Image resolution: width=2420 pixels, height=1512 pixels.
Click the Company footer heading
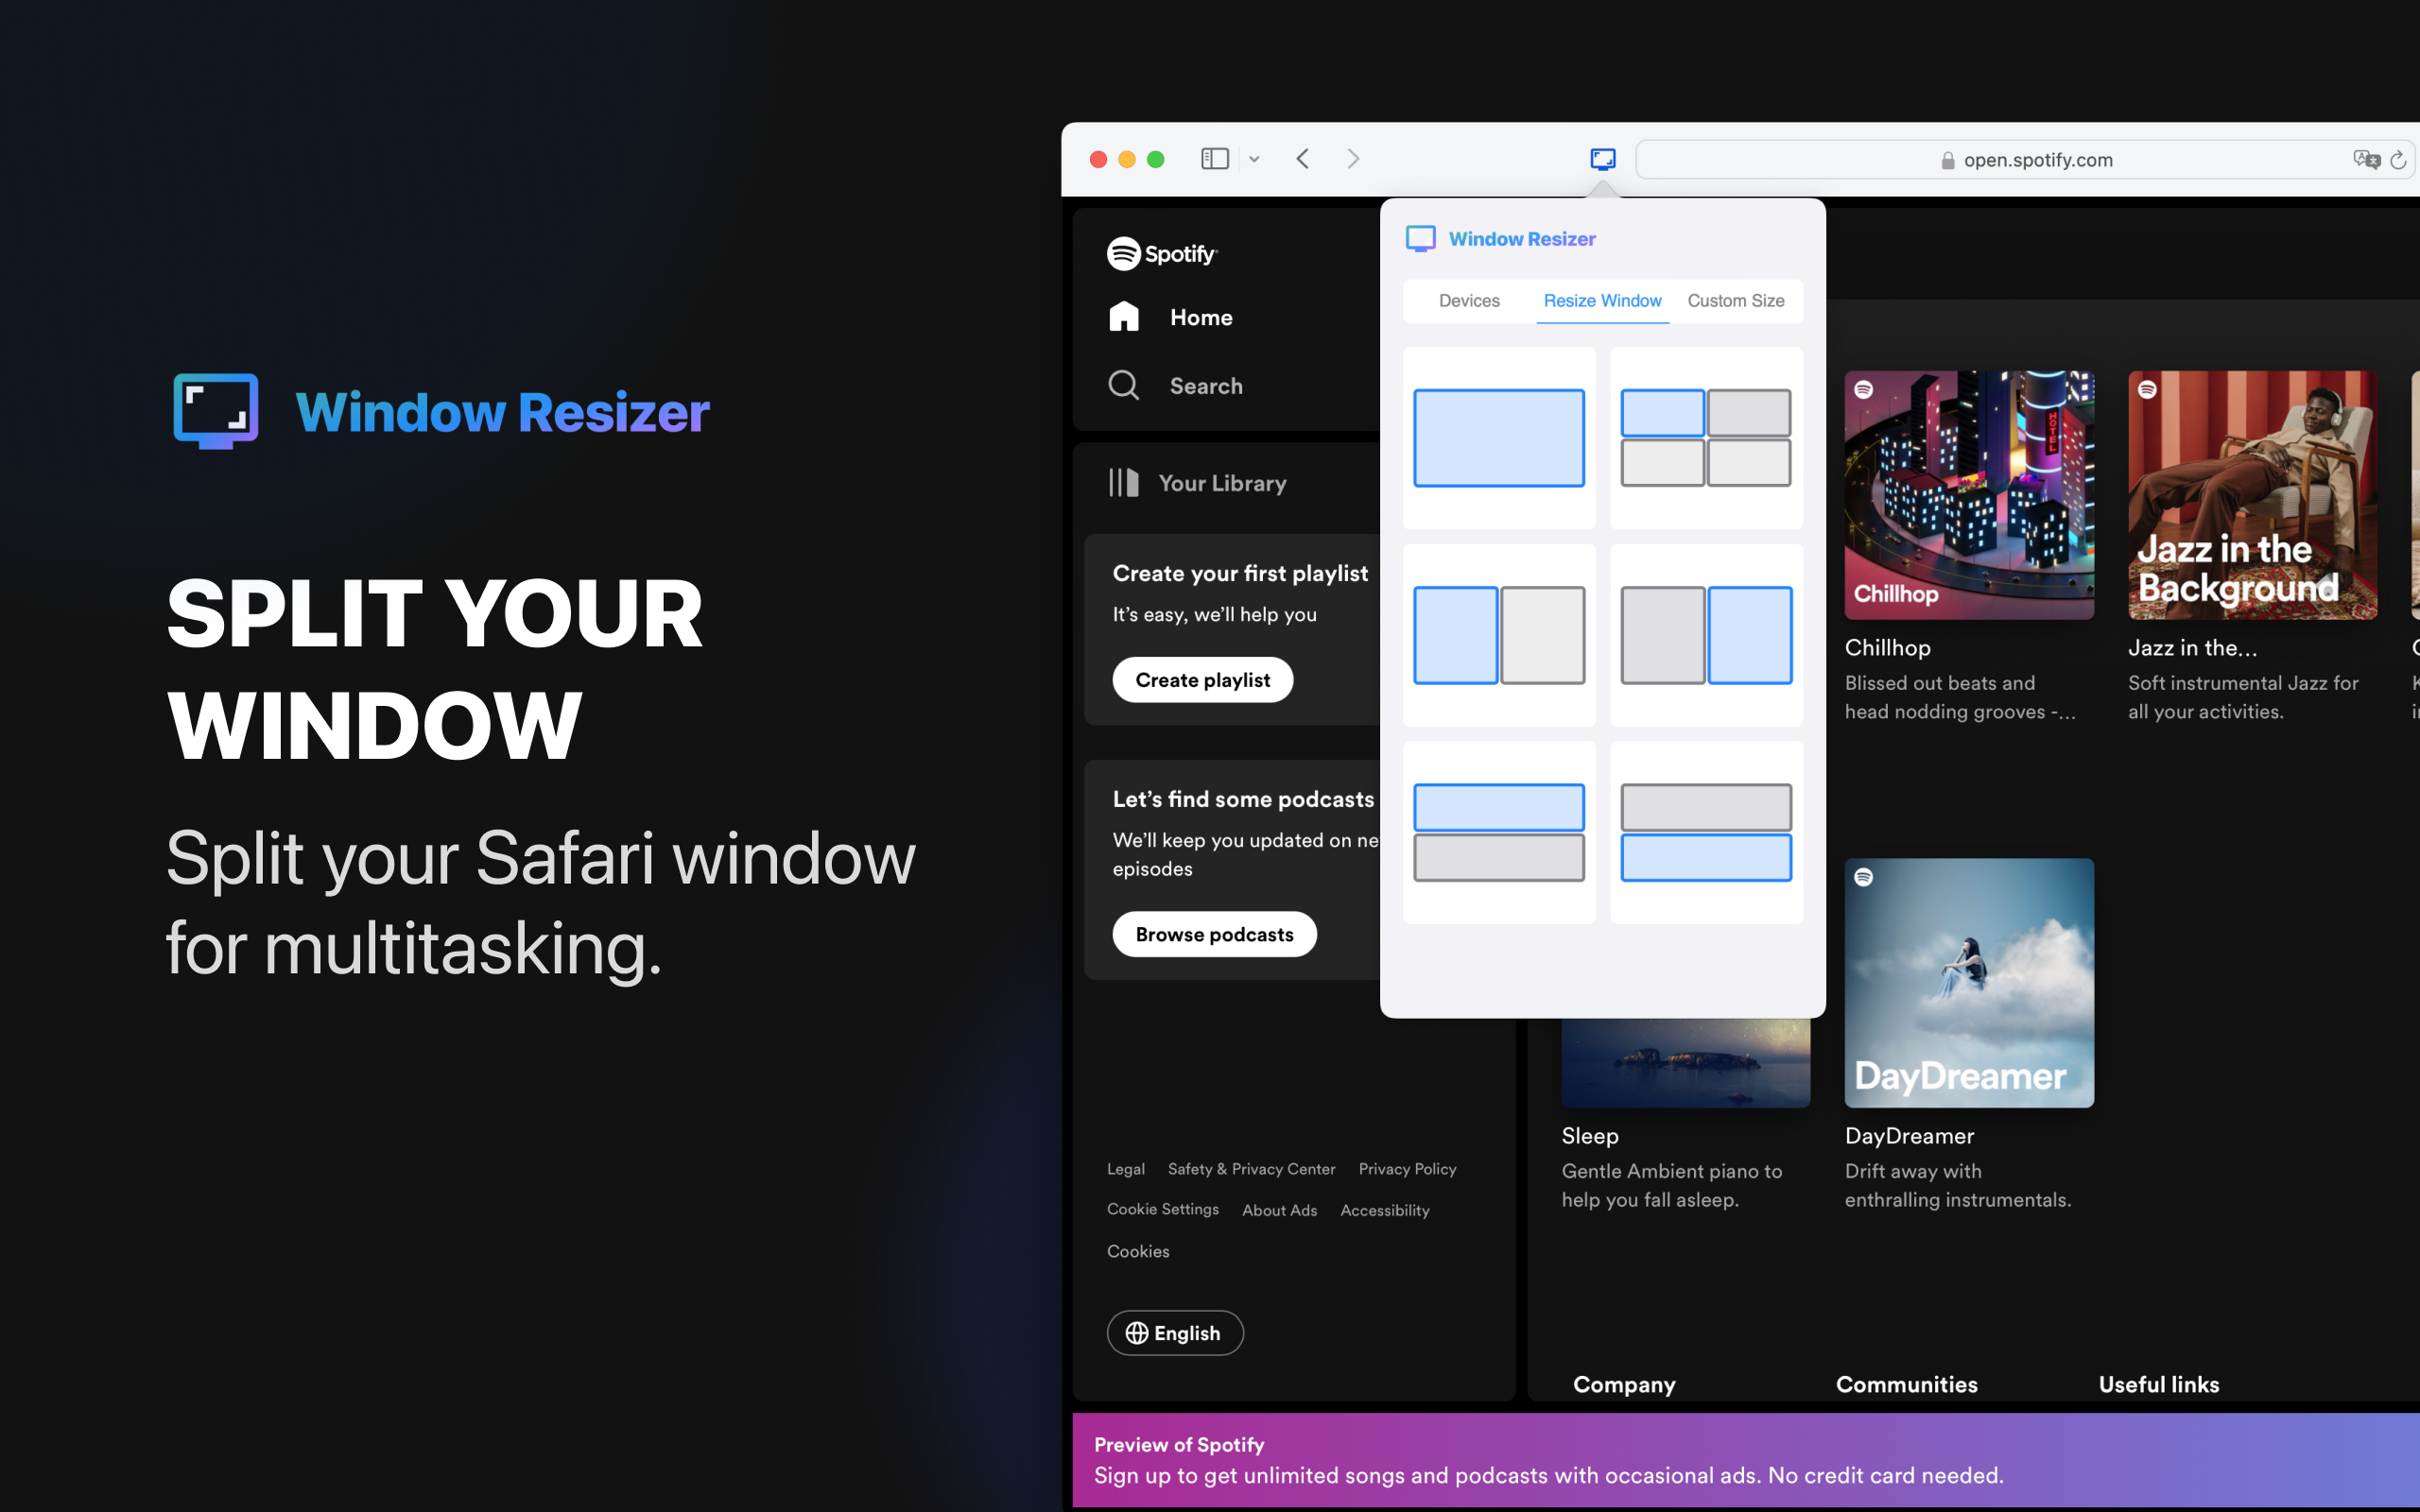click(x=1624, y=1385)
